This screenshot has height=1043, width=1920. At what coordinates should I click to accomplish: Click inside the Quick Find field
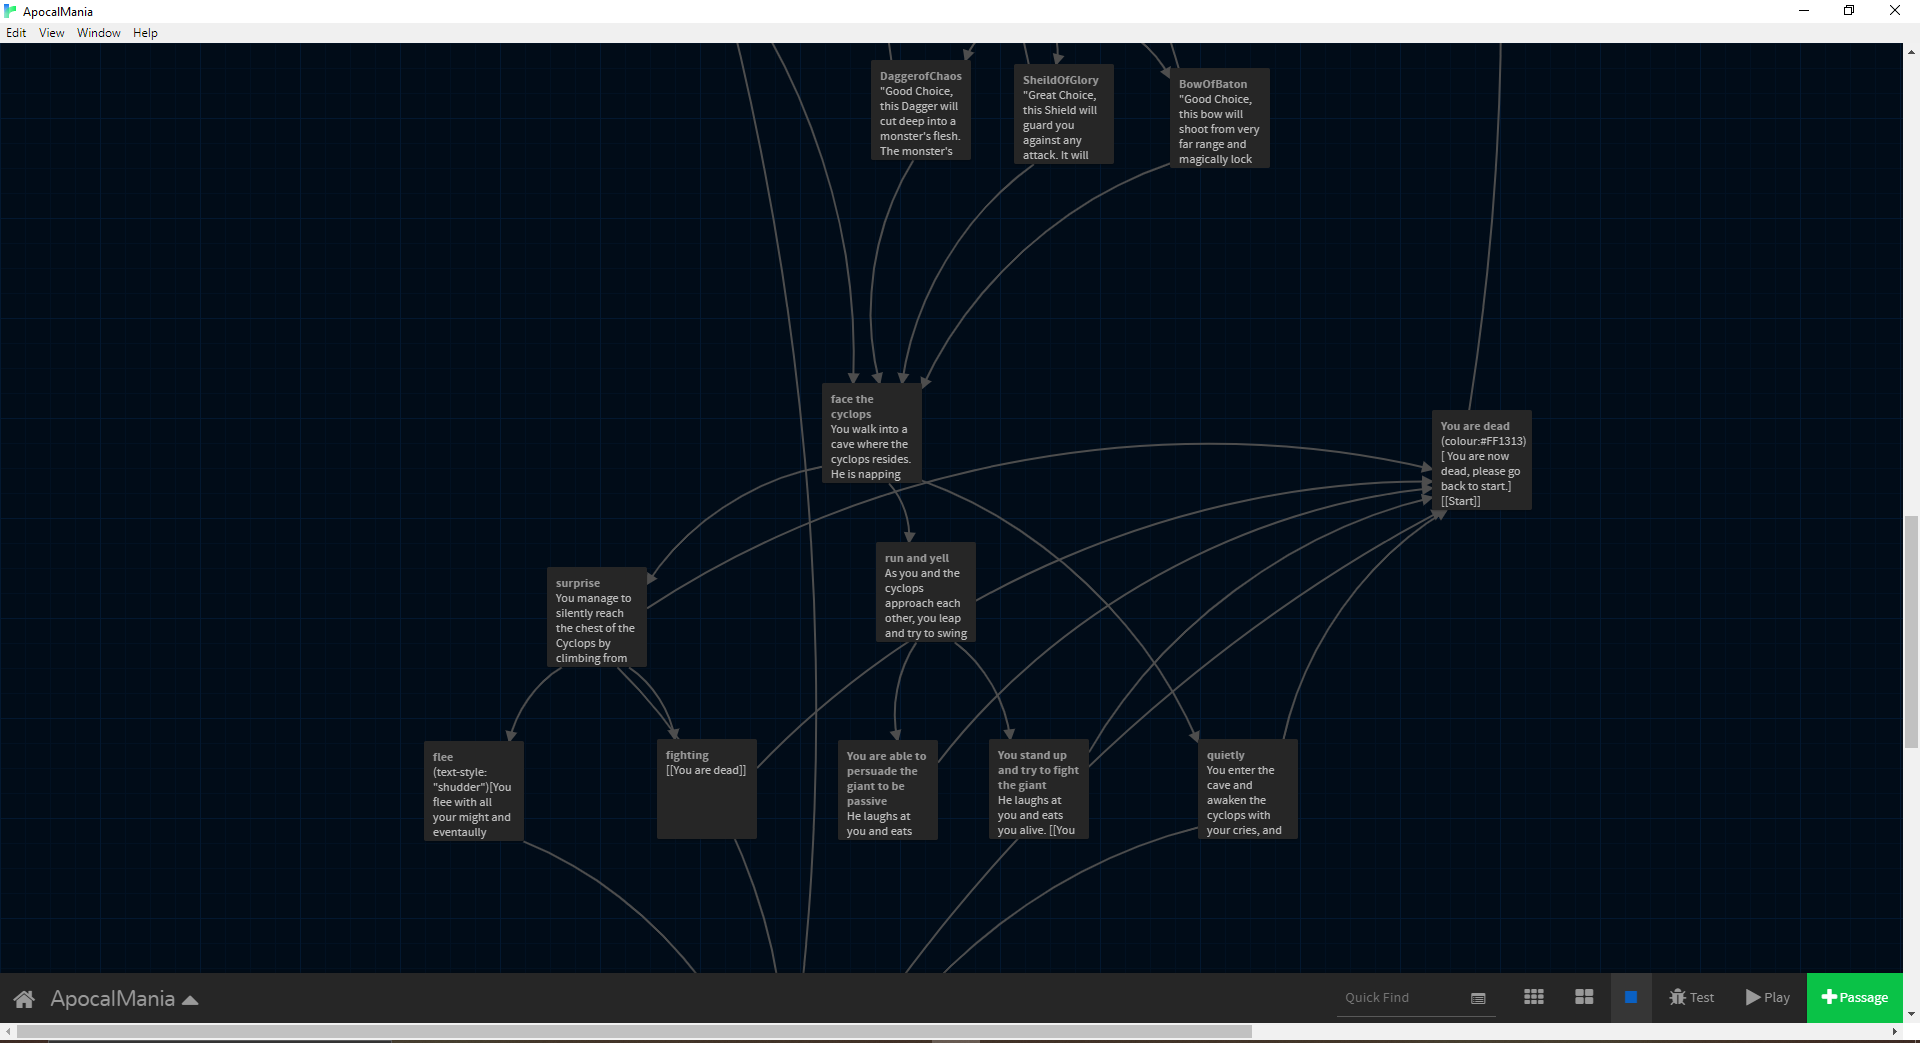pos(1395,997)
